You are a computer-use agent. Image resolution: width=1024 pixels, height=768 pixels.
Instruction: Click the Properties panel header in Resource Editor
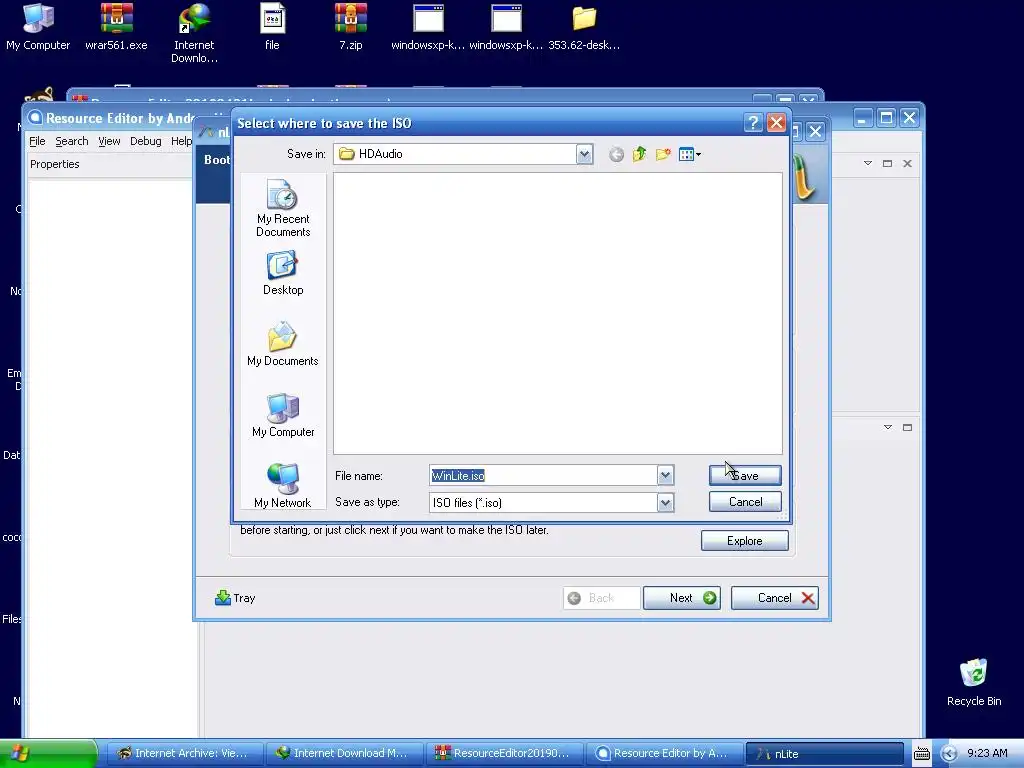[55, 164]
